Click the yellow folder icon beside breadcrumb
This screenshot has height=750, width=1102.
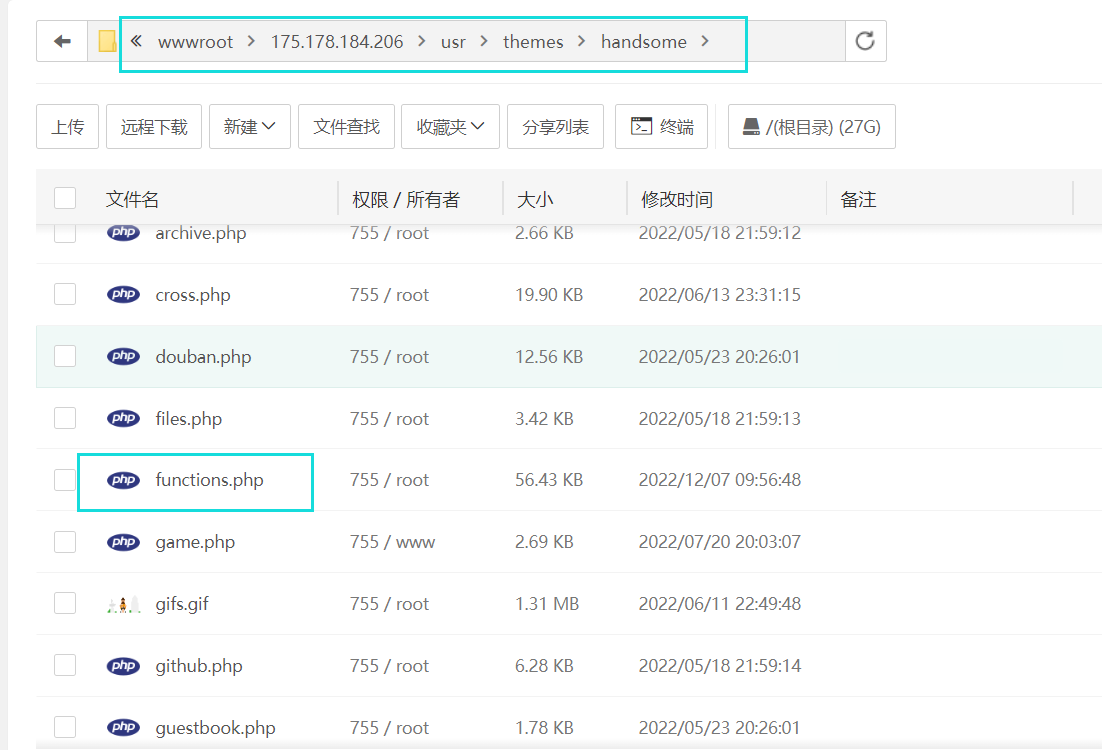(x=104, y=41)
